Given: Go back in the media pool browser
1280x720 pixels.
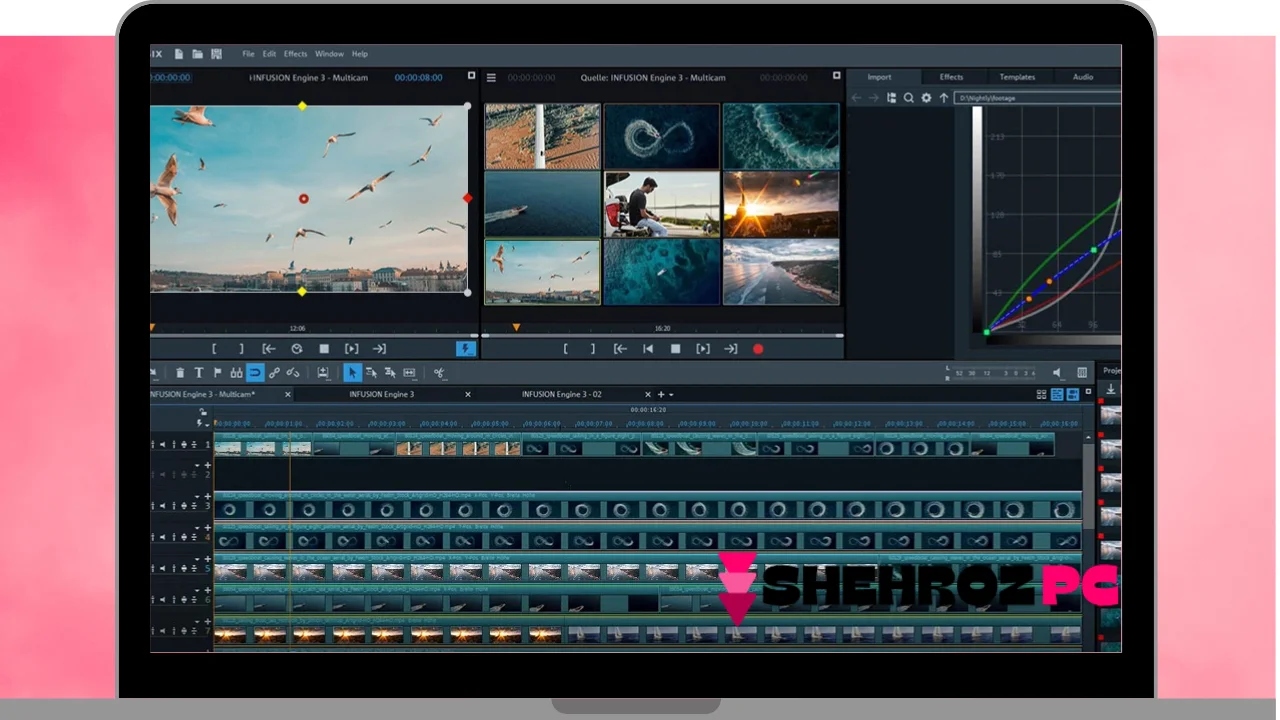Looking at the screenshot, I should point(856,98).
